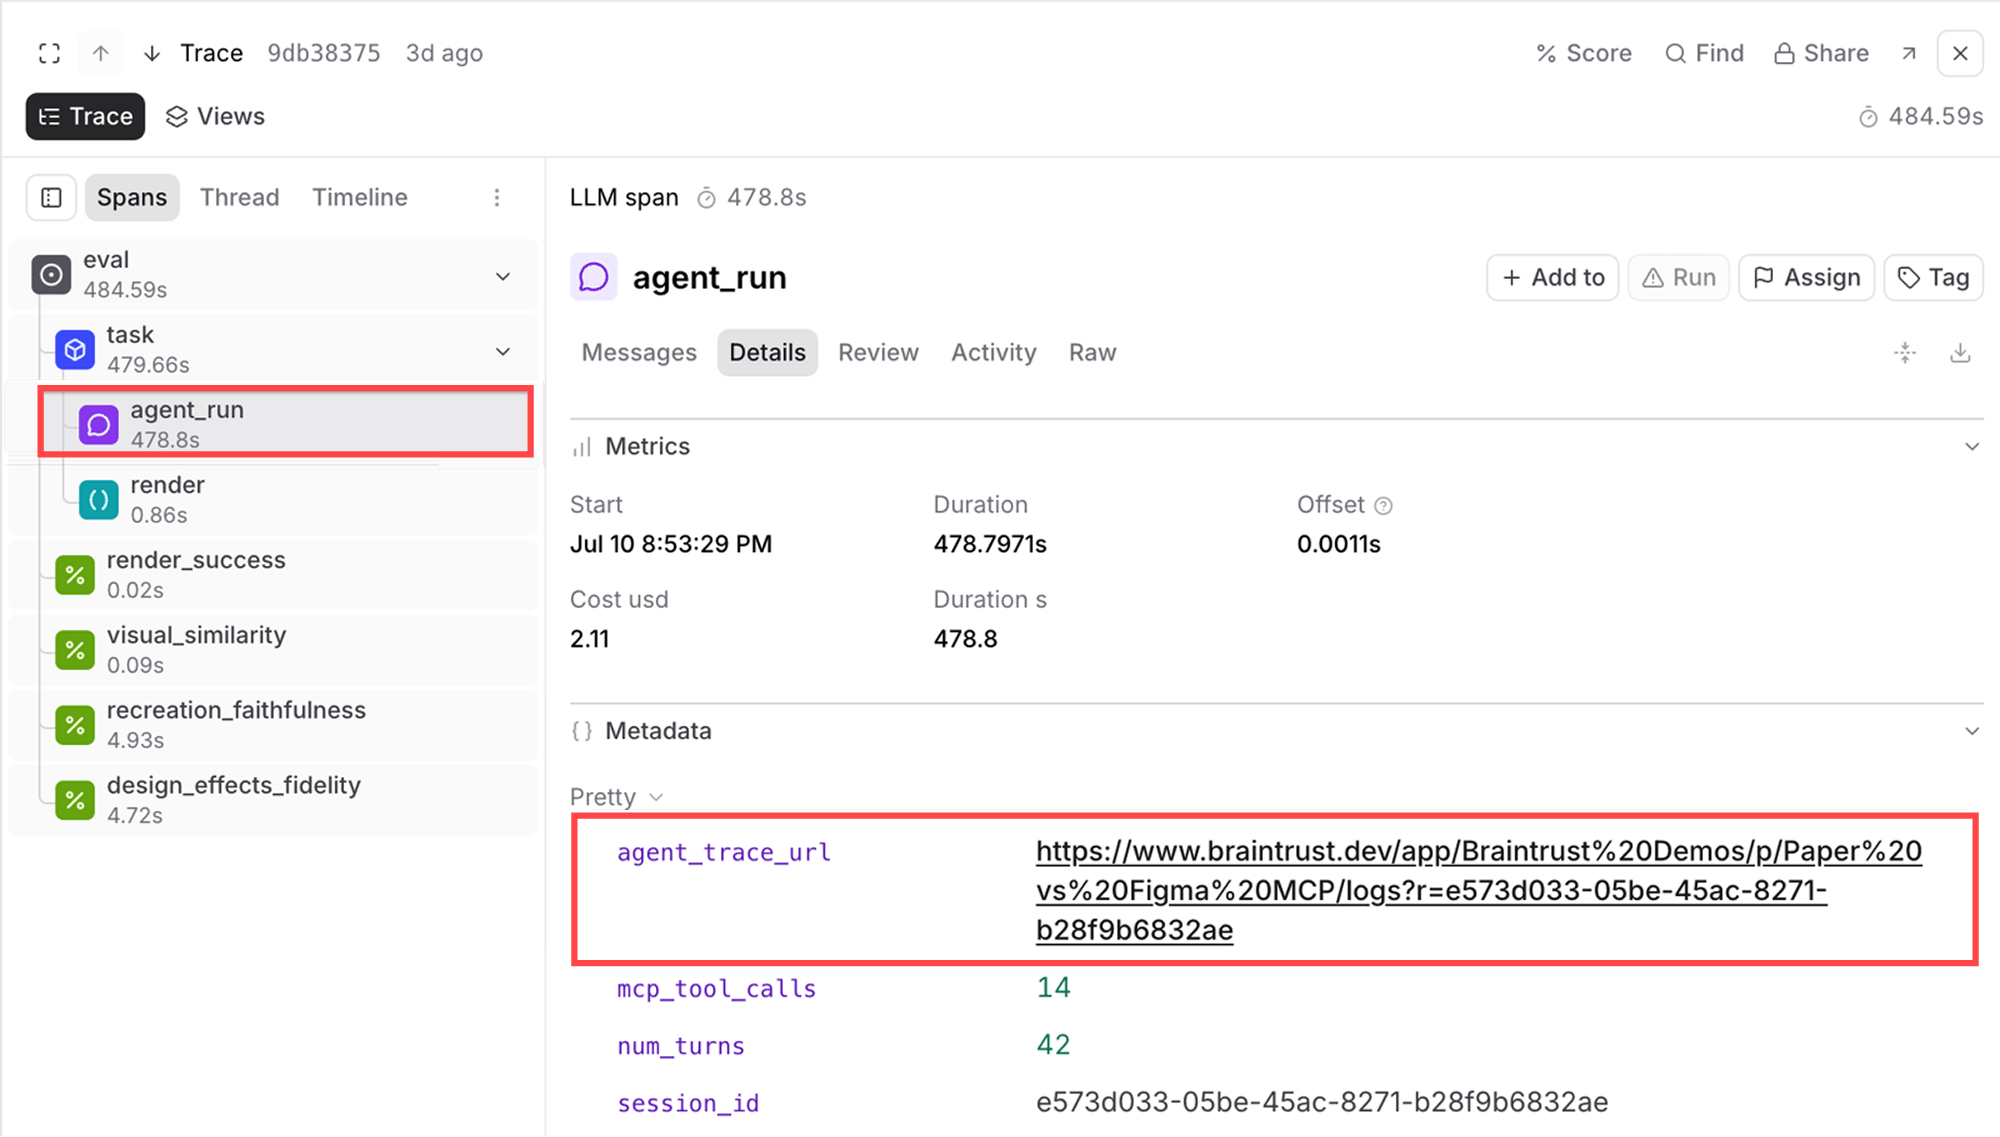Image resolution: width=2000 pixels, height=1137 pixels.
Task: Go to previous trace with up arrow
Action: click(101, 53)
